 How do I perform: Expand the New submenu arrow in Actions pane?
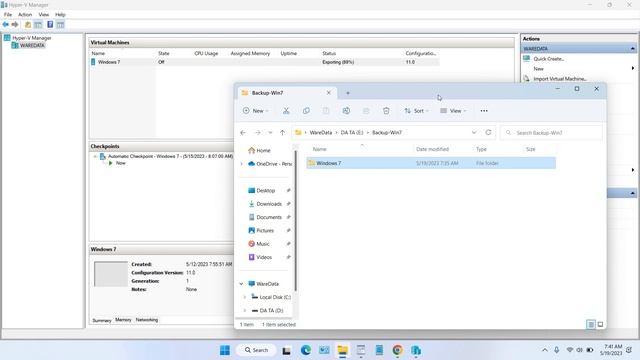tap(633, 69)
